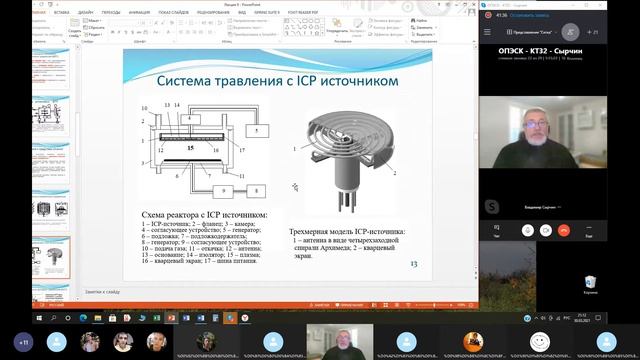Toggle the Примечания comments button in status bar
This screenshot has width=640, height=360.
(349, 305)
